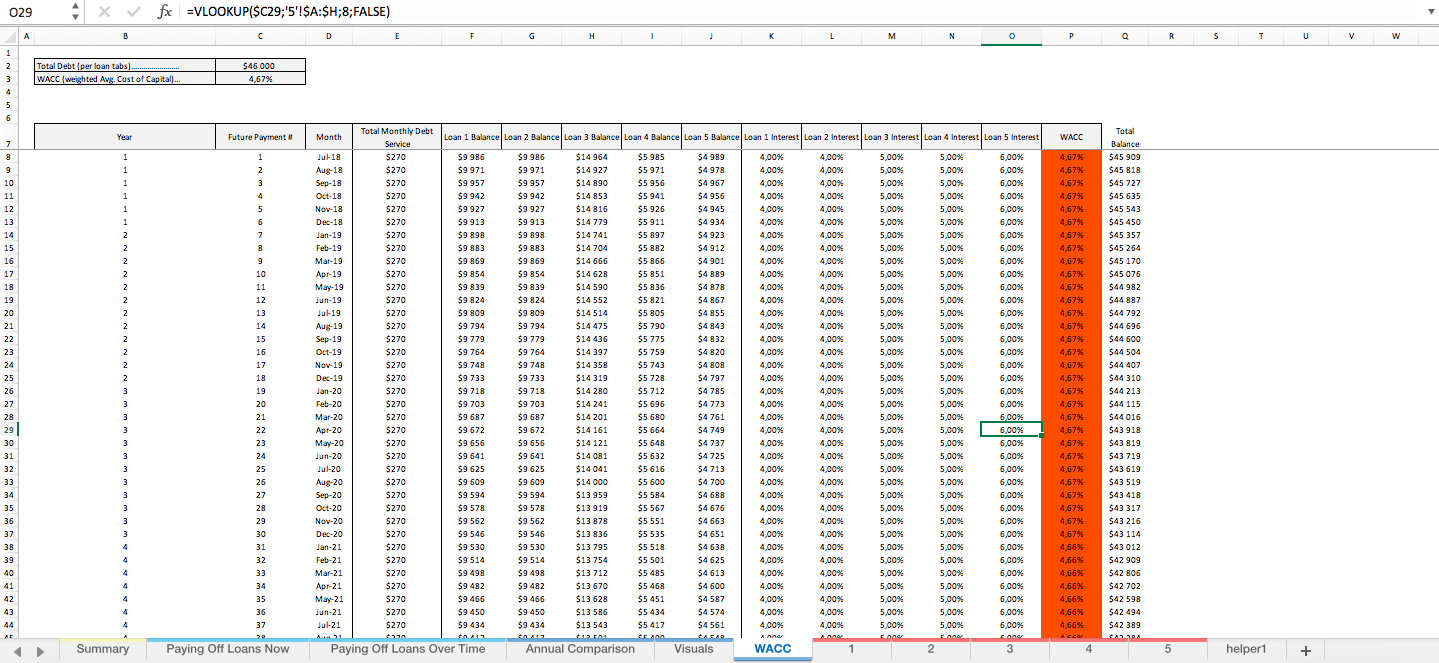Viewport: 1439px width, 663px height.
Task: Open the Visuals sheet tab
Action: 694,649
